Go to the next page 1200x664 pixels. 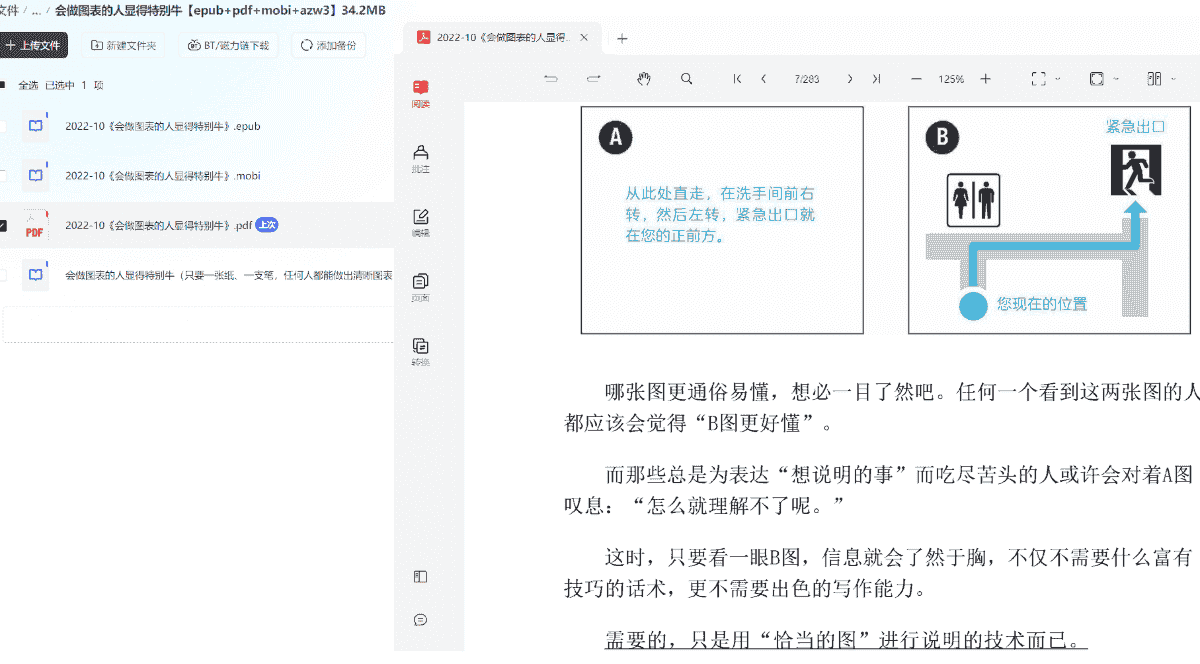click(x=849, y=79)
